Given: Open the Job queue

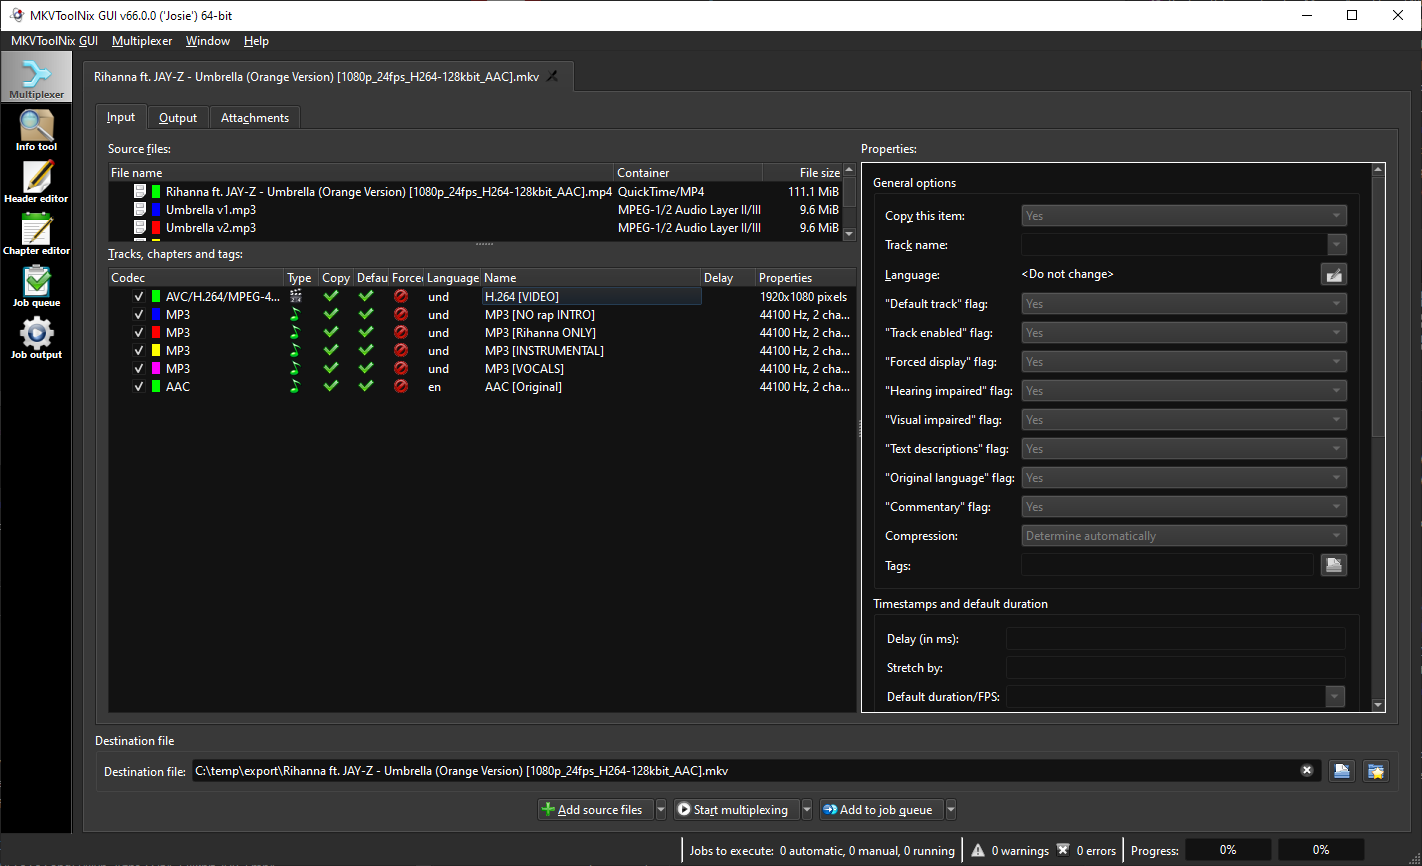Looking at the screenshot, I should 36,286.
